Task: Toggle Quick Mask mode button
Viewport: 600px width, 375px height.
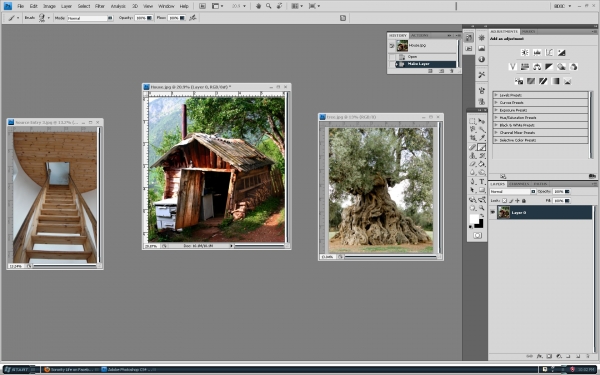Action: click(477, 235)
